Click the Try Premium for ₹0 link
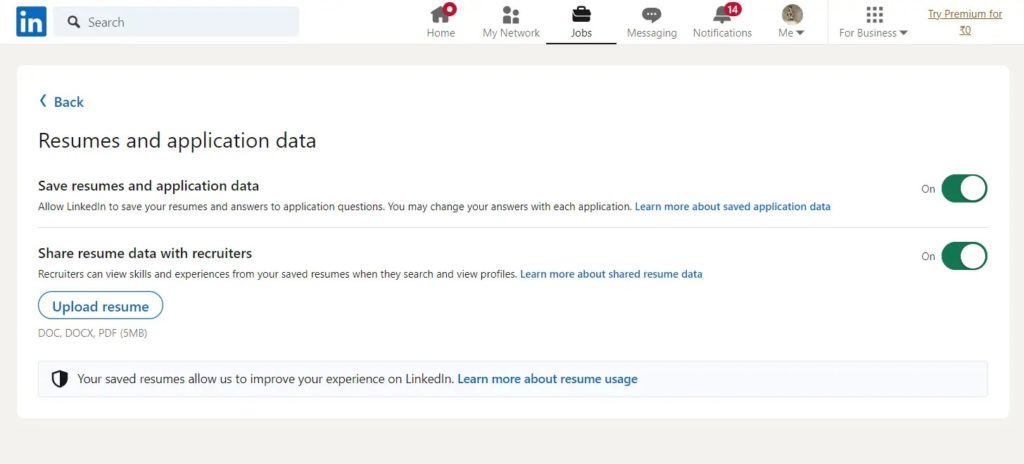 pos(965,22)
